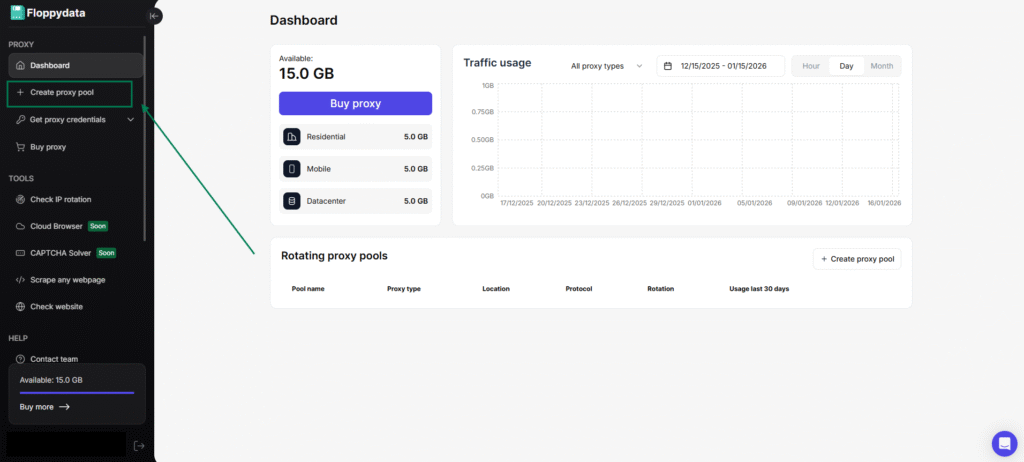1024x462 pixels.
Task: Click the Residential proxy type icon
Action: pos(292,137)
